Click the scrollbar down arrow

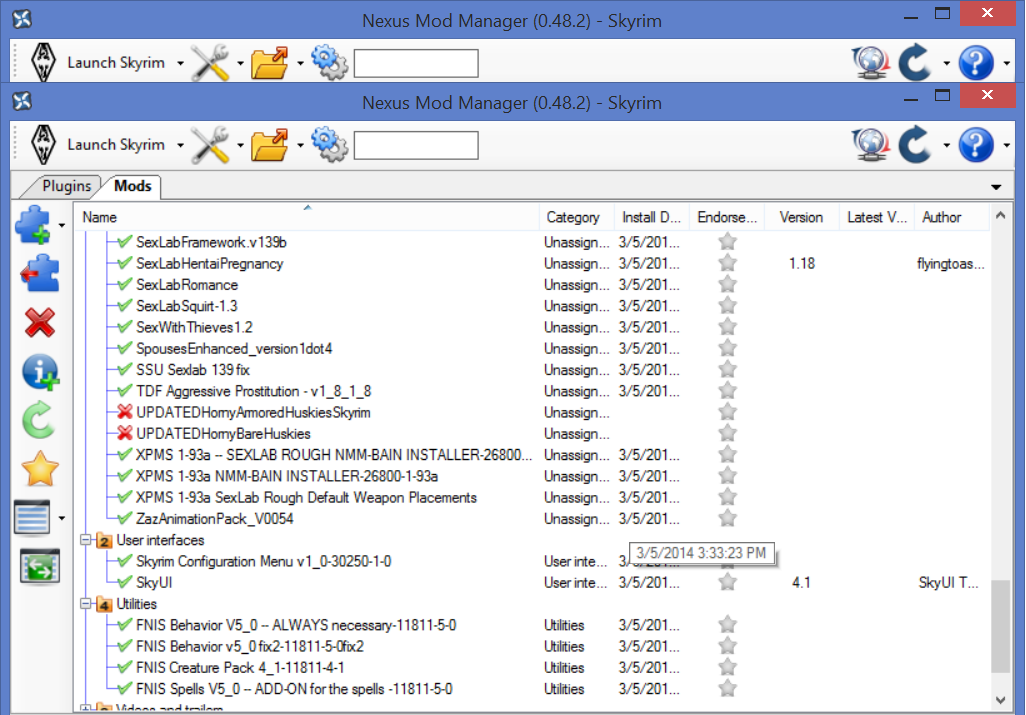1000,699
